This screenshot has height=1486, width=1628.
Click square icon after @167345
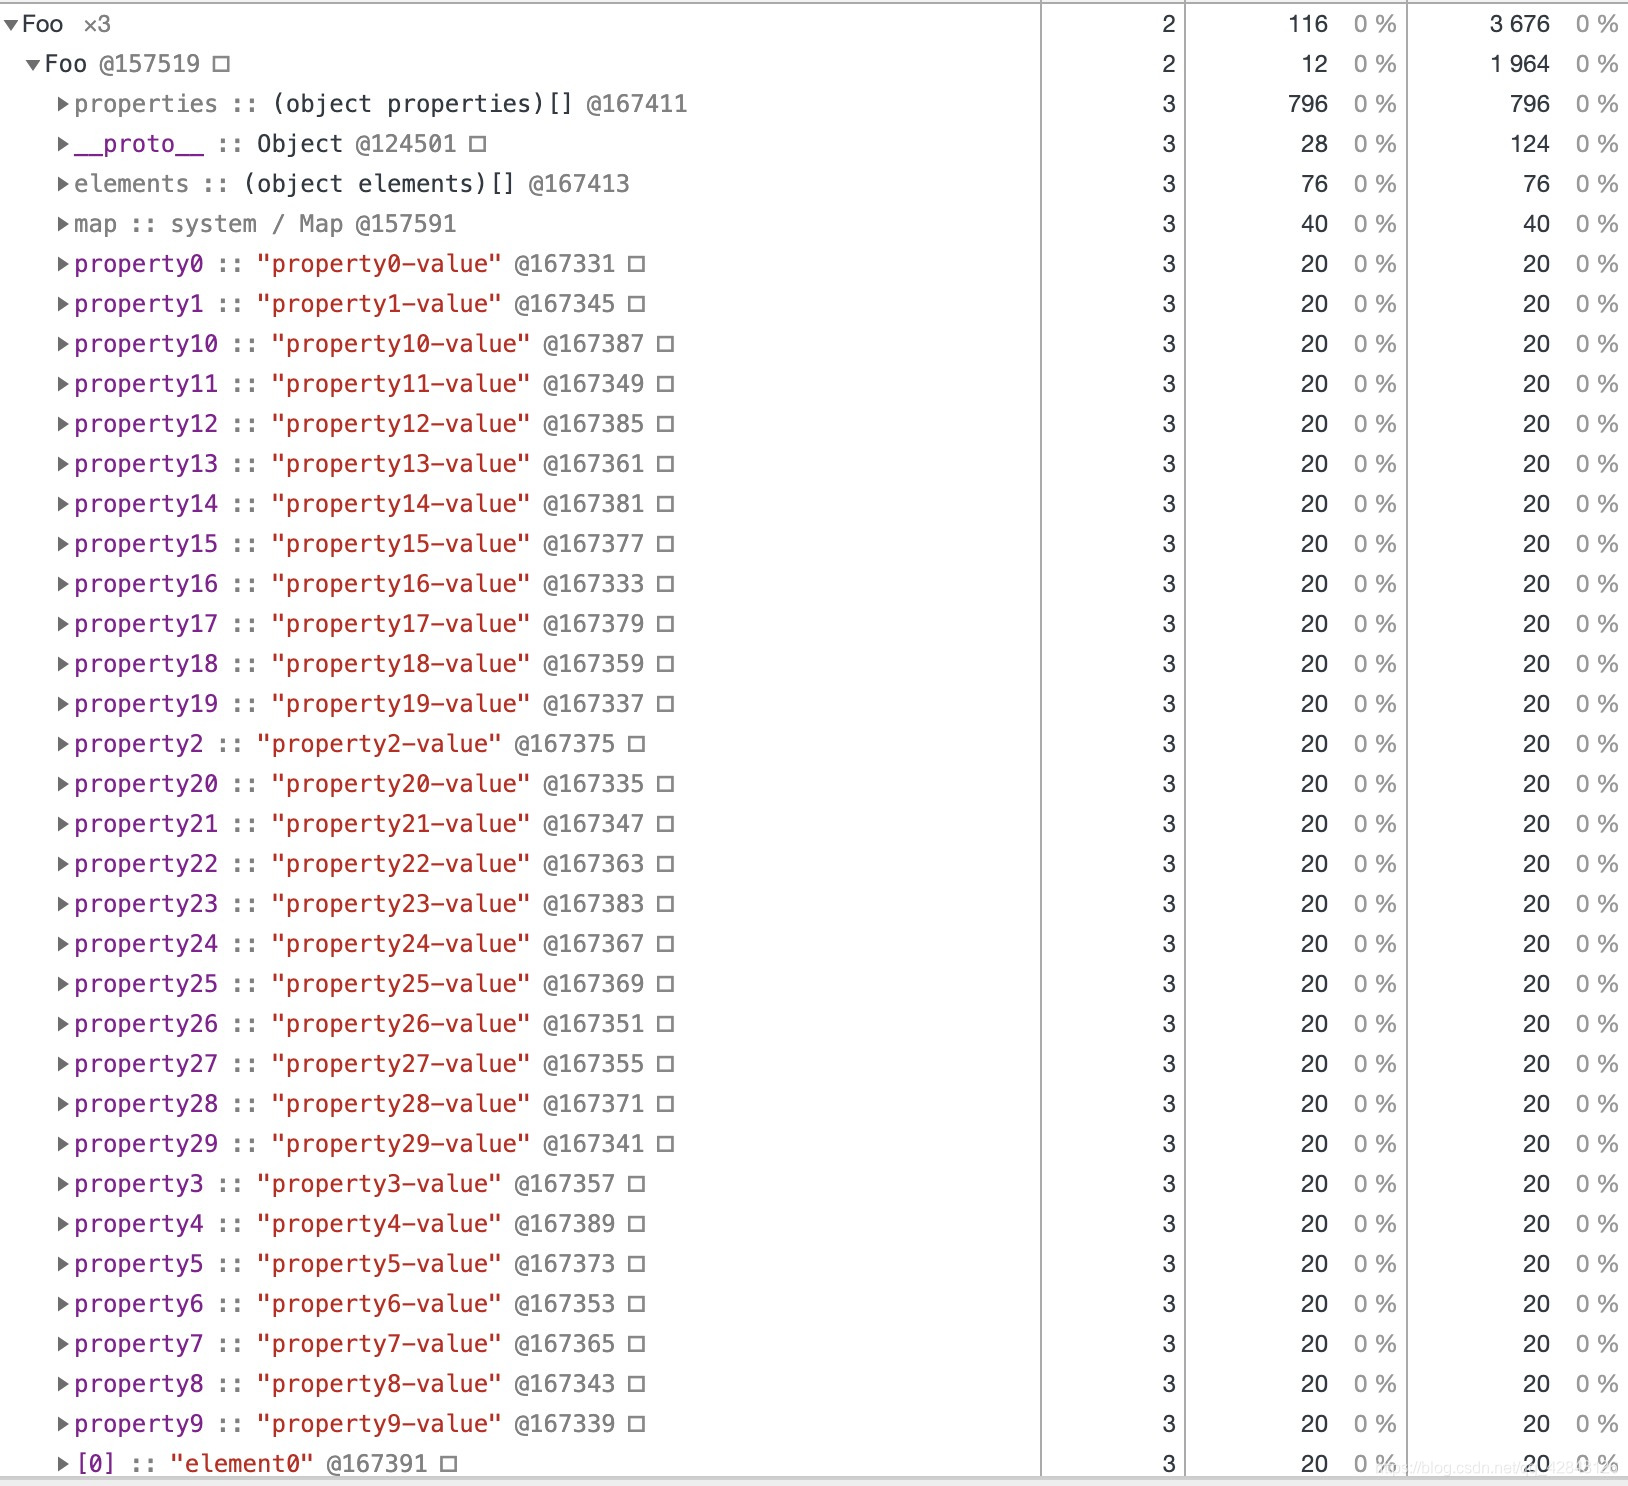[637, 304]
